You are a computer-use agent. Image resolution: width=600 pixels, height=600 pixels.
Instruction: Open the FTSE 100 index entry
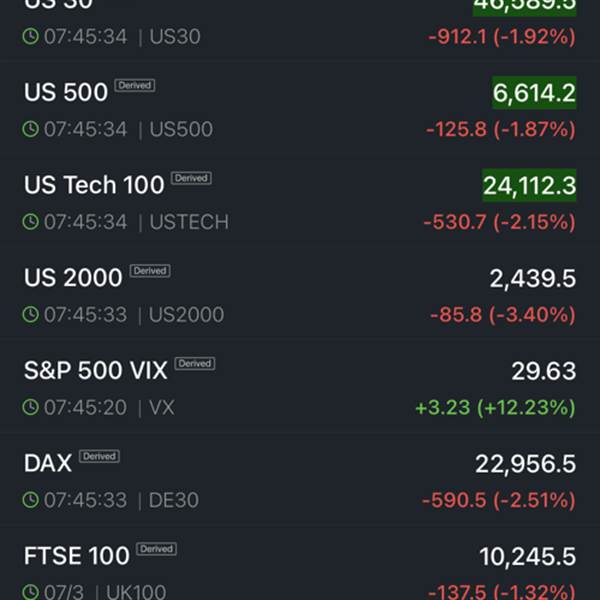click(77, 555)
